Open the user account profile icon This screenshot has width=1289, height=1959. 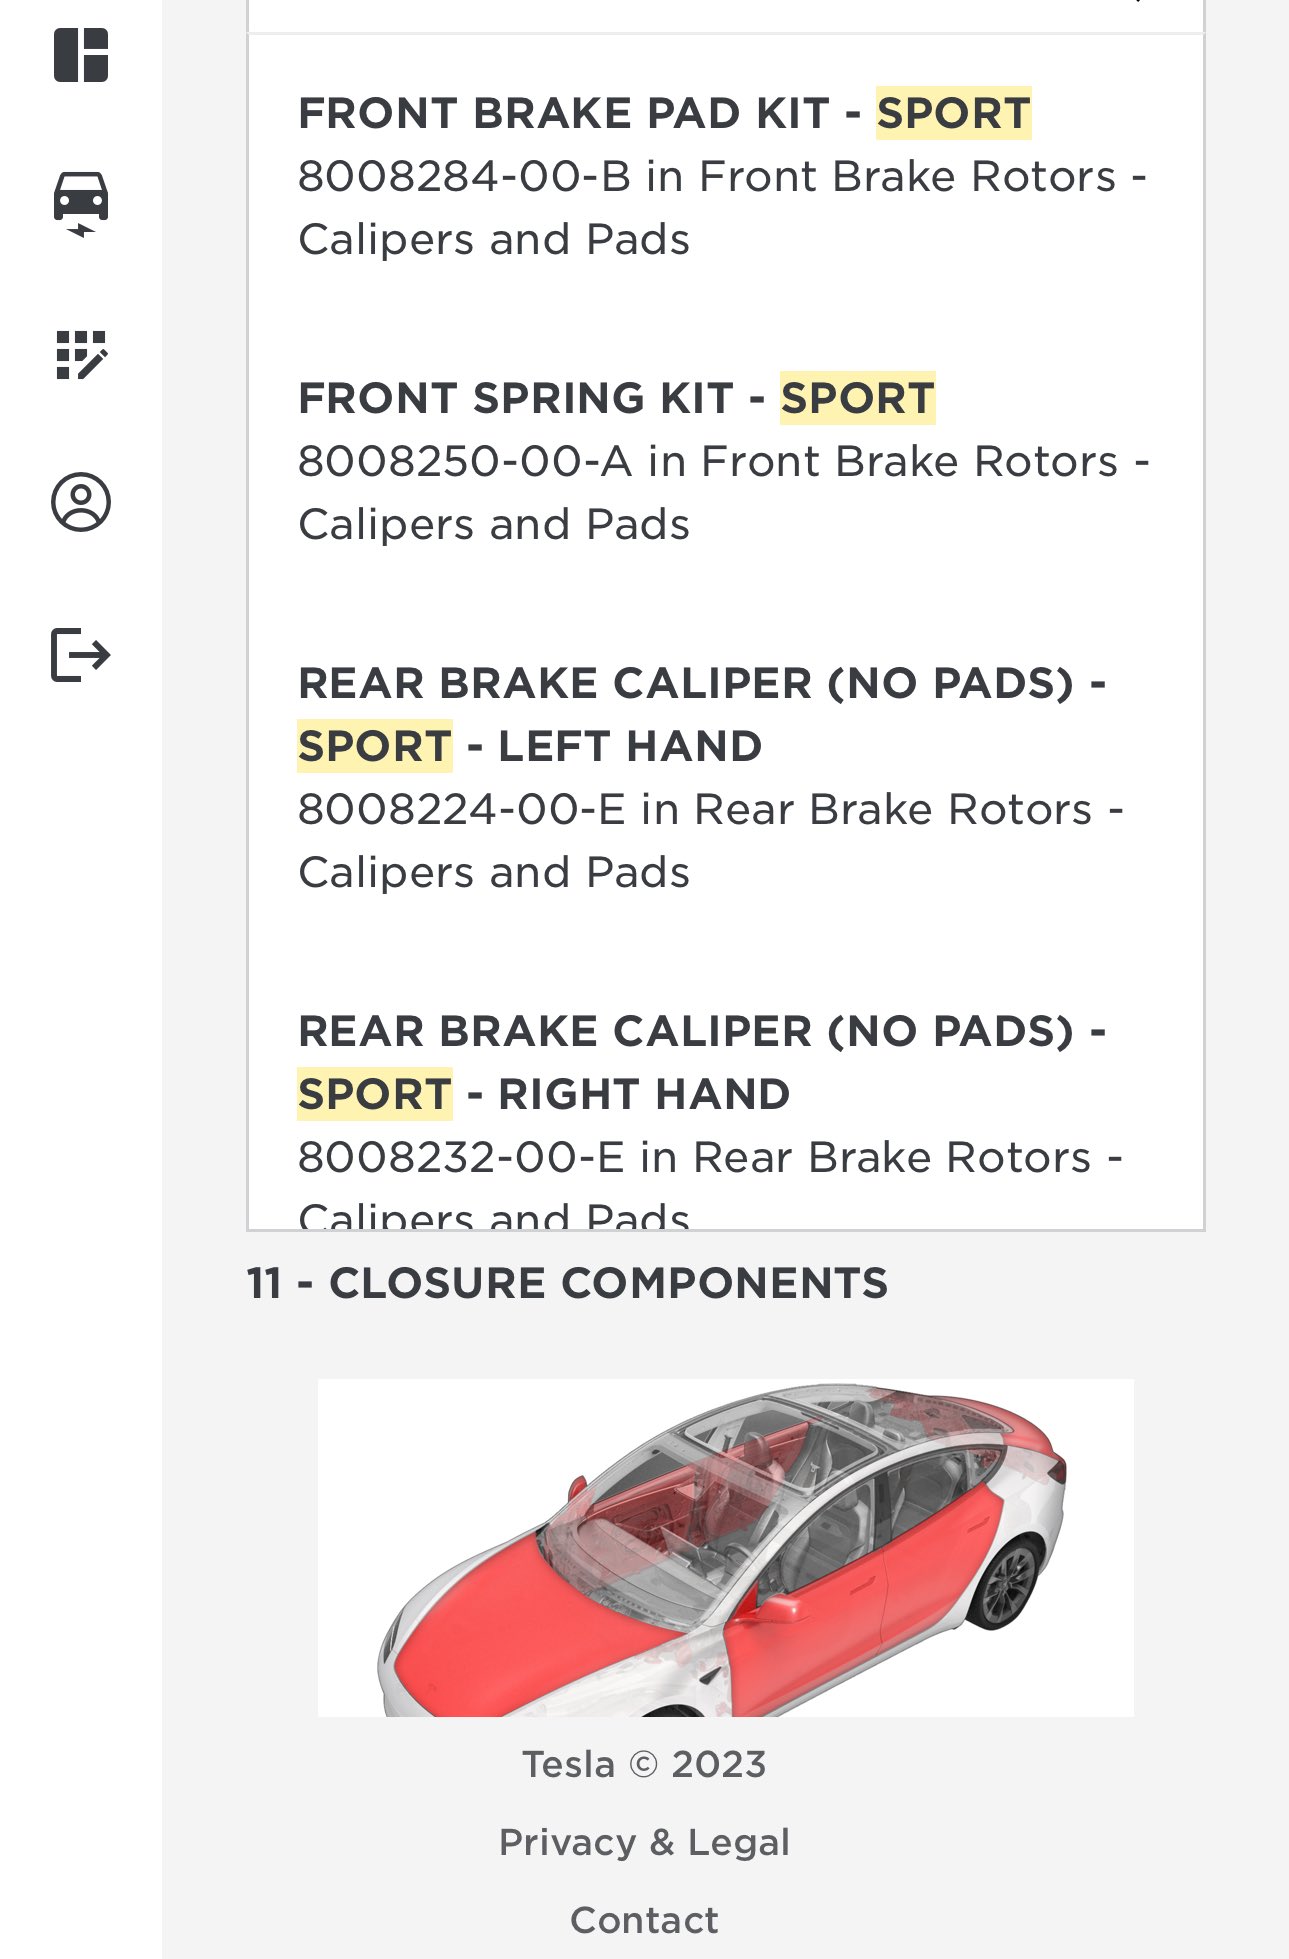(81, 502)
